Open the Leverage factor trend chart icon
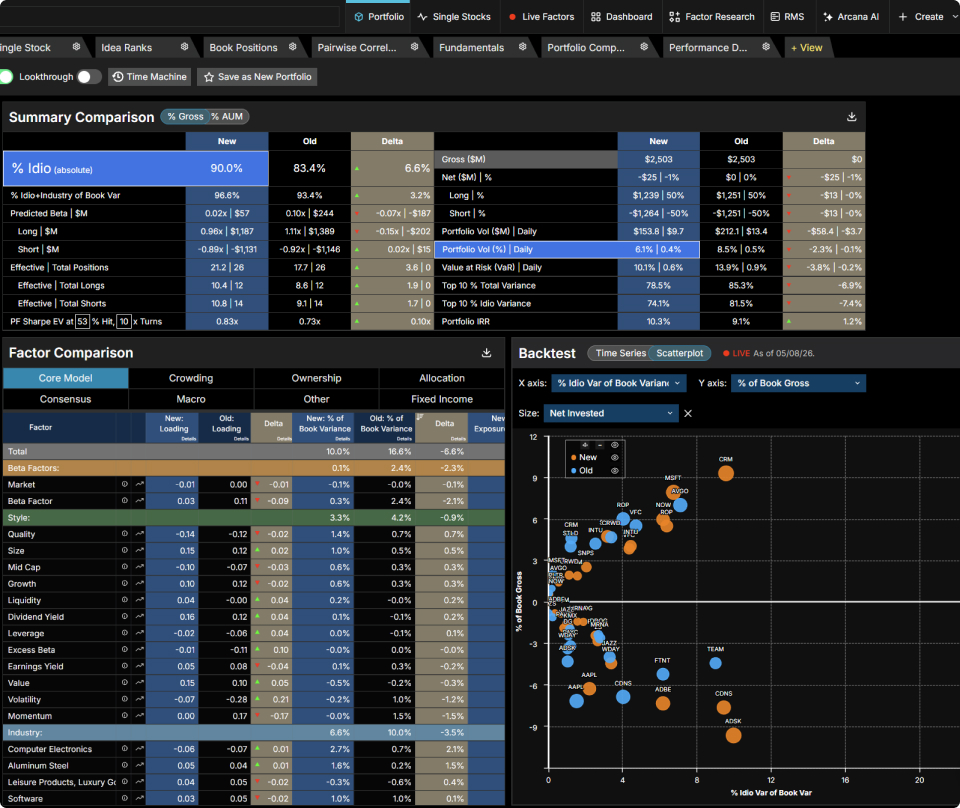 [140, 633]
